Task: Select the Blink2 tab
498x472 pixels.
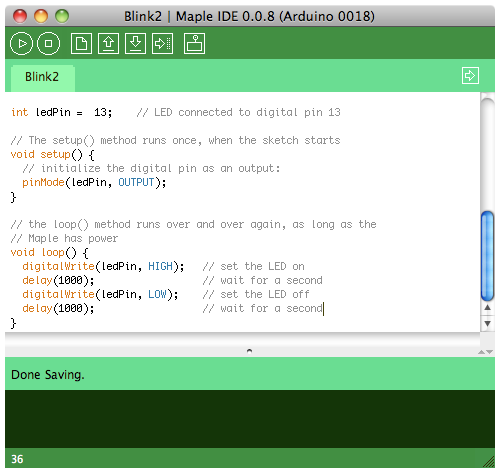Action: point(42,78)
